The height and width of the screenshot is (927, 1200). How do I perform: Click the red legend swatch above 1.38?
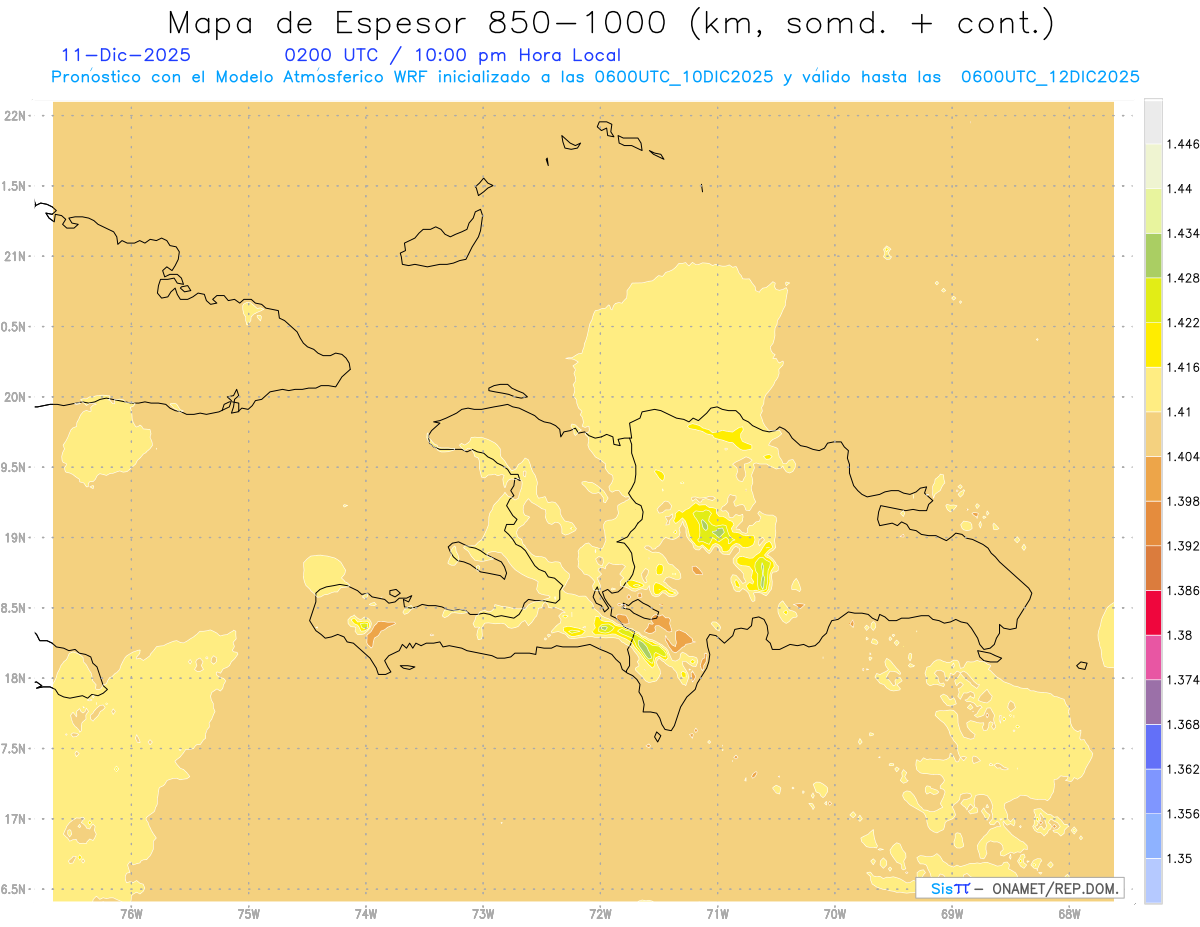tap(1153, 613)
